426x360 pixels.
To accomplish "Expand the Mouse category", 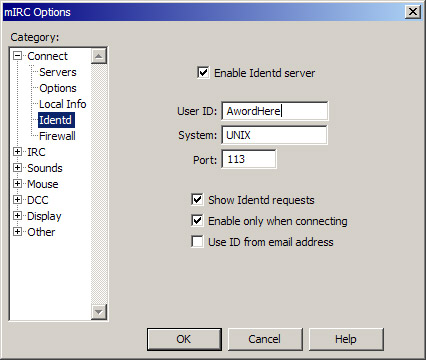I will [x=17, y=184].
